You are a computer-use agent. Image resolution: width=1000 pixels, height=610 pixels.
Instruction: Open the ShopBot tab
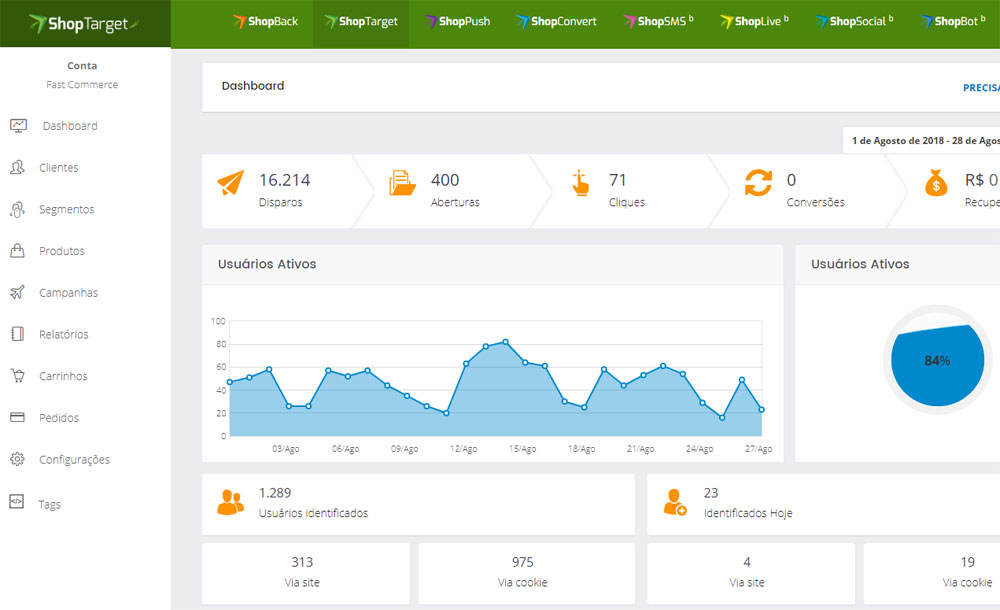pyautogui.click(x=953, y=22)
